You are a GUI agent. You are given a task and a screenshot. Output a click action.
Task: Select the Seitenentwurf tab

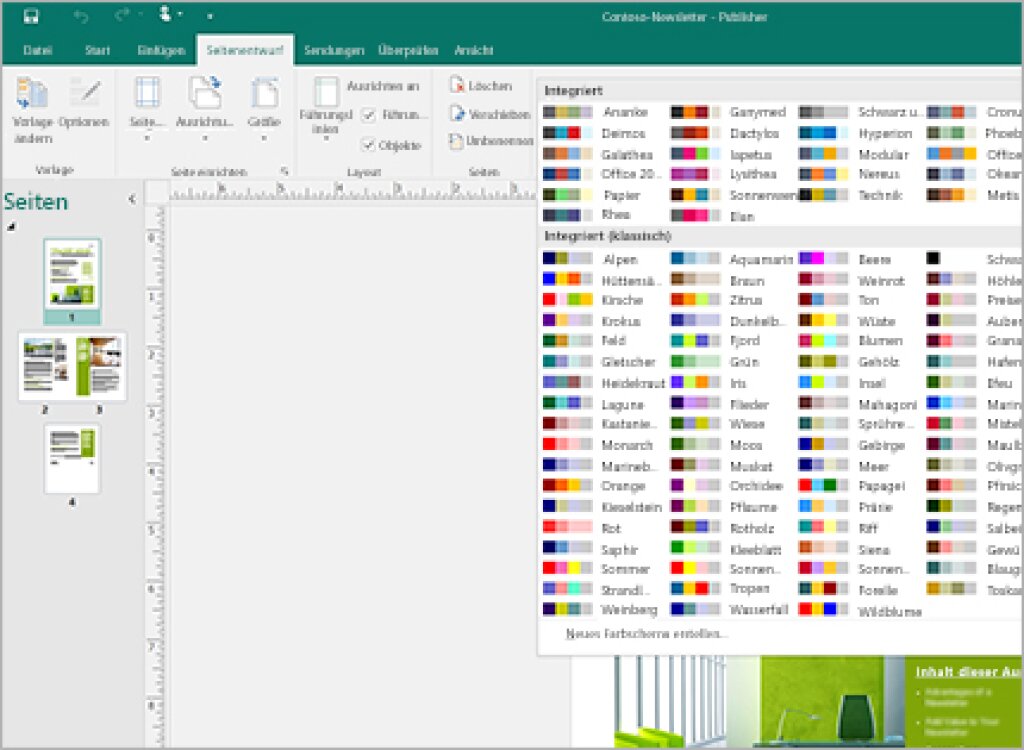[x=245, y=50]
